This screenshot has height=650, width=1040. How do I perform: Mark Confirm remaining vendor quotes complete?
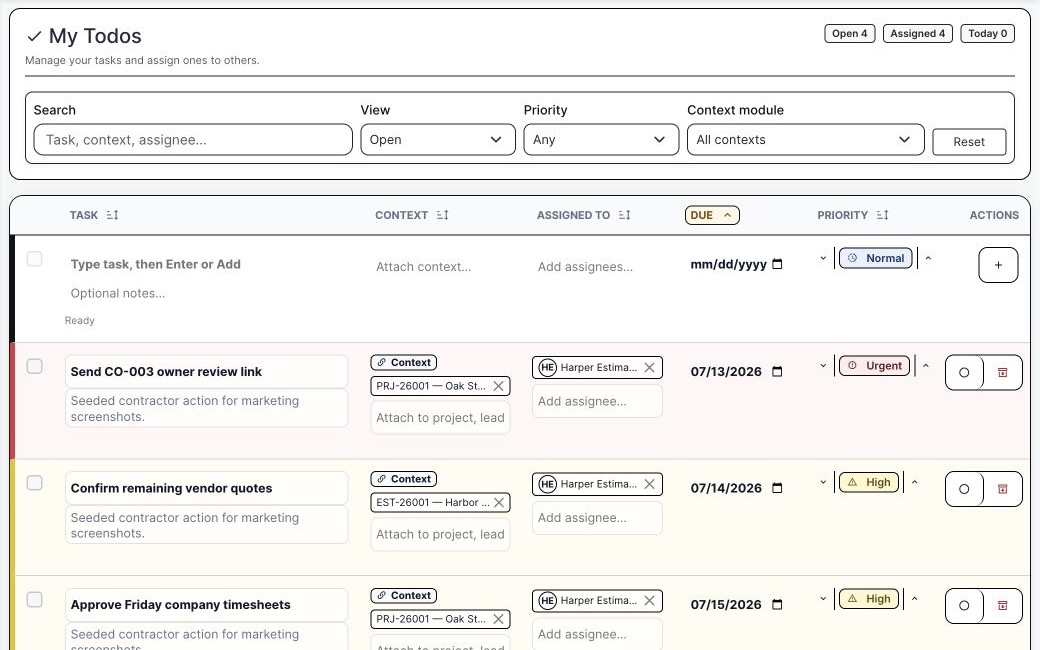(964, 489)
